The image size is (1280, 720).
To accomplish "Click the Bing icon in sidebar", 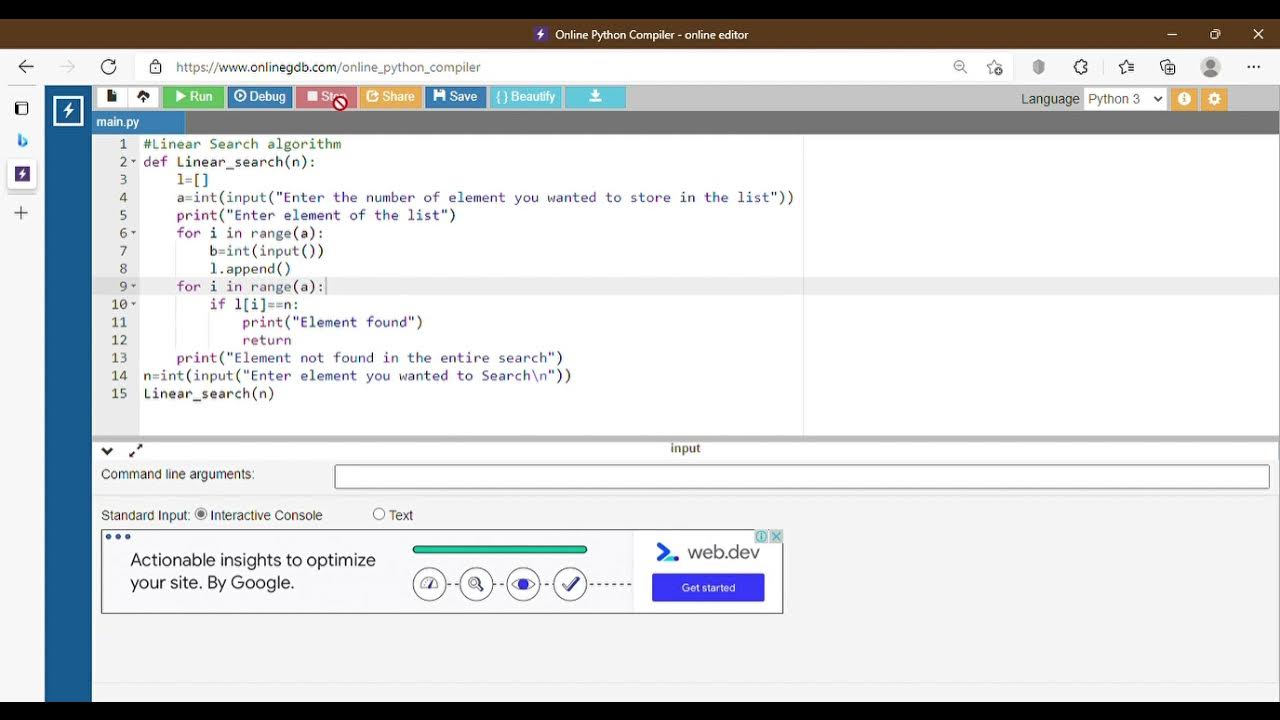I will 22,141.
